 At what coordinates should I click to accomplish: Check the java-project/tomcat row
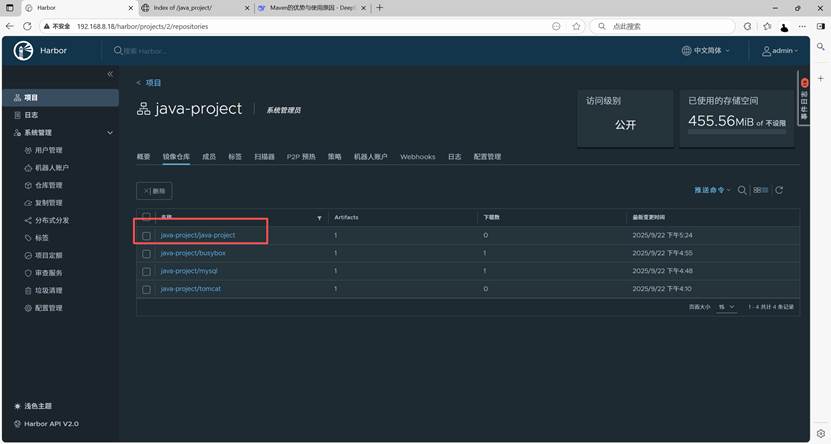(x=146, y=290)
